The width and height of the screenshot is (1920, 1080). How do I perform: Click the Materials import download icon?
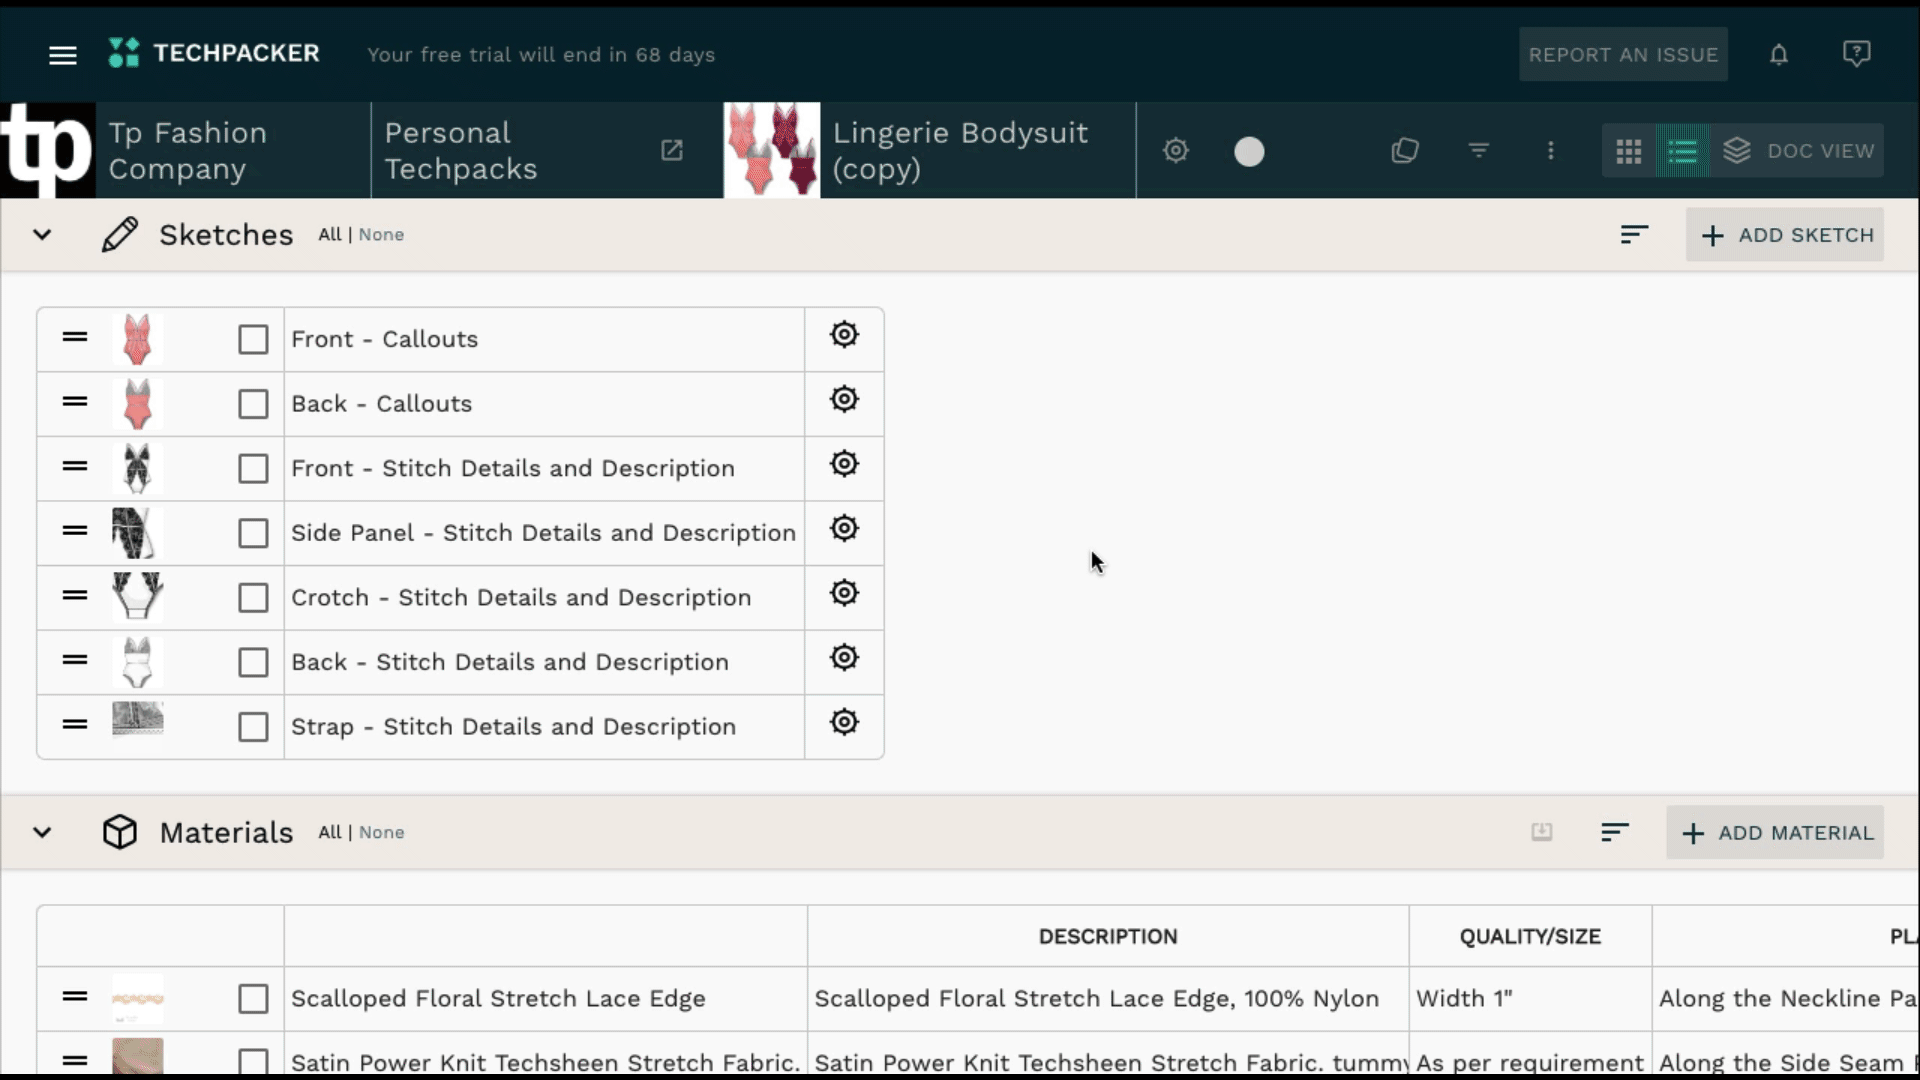(1542, 832)
